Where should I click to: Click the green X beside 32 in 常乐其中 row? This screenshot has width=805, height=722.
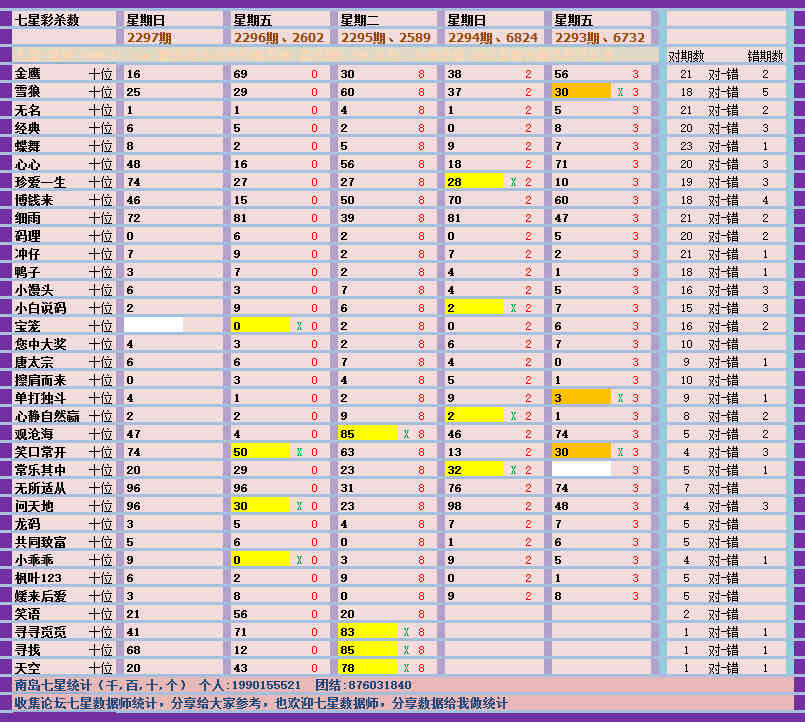pyautogui.click(x=513, y=470)
